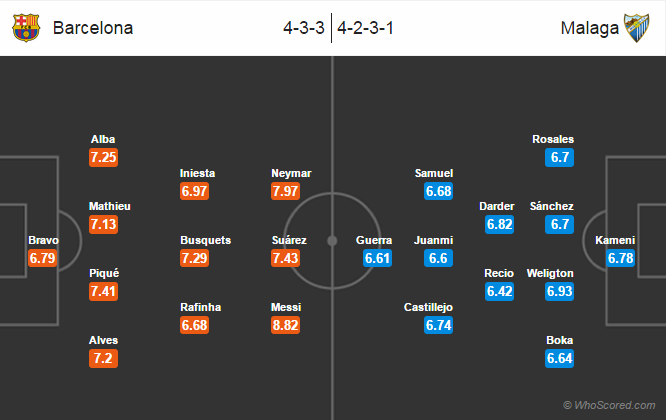Click the Iniesta player name
The image size is (666, 420).
(x=197, y=173)
